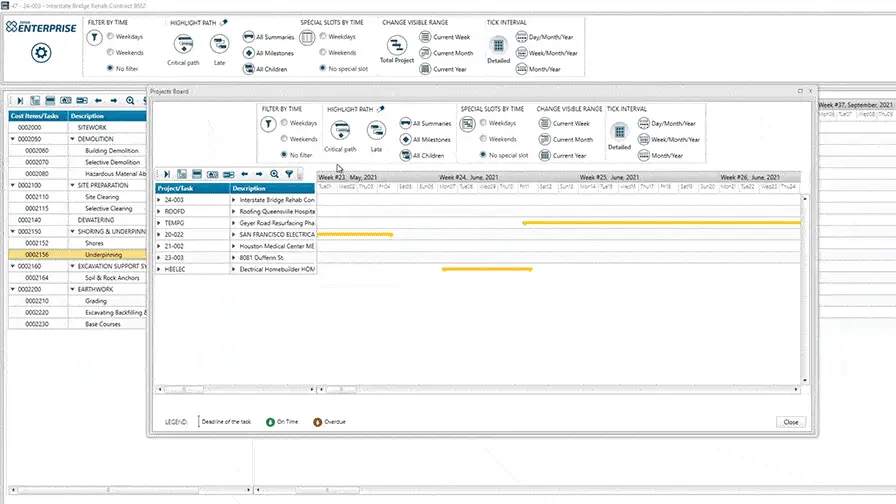This screenshot has width=896, height=504.
Task: Open the settings gear under the Enterprise logo
Action: 40,52
